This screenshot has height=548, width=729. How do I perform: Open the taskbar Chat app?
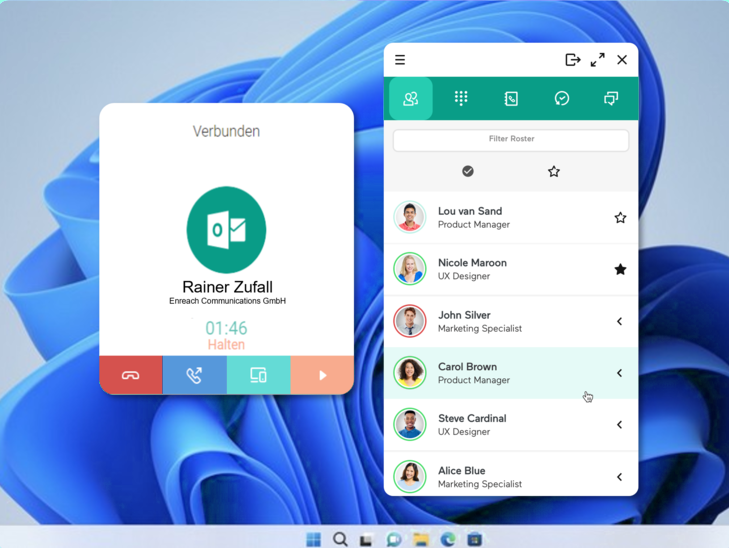[x=394, y=539]
